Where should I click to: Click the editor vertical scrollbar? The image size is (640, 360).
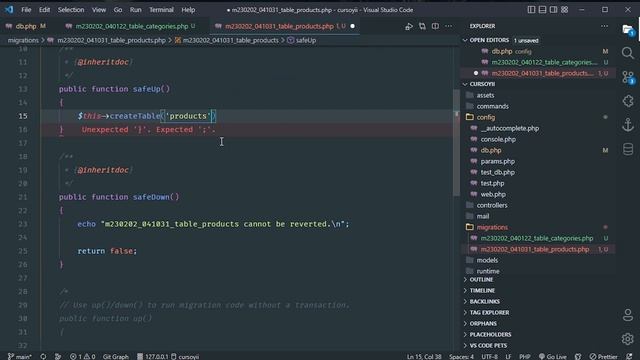pyautogui.click(x=456, y=143)
